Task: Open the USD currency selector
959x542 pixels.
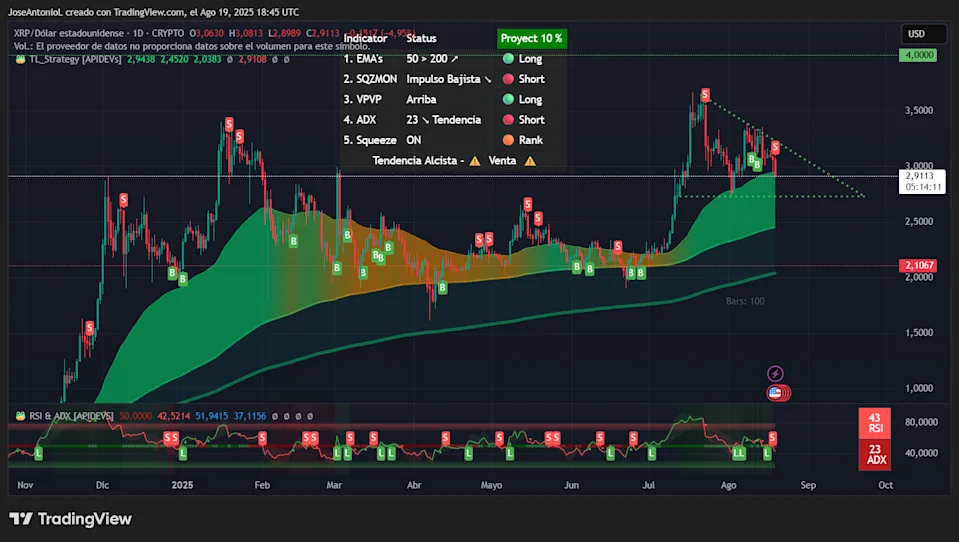Action: (x=916, y=34)
